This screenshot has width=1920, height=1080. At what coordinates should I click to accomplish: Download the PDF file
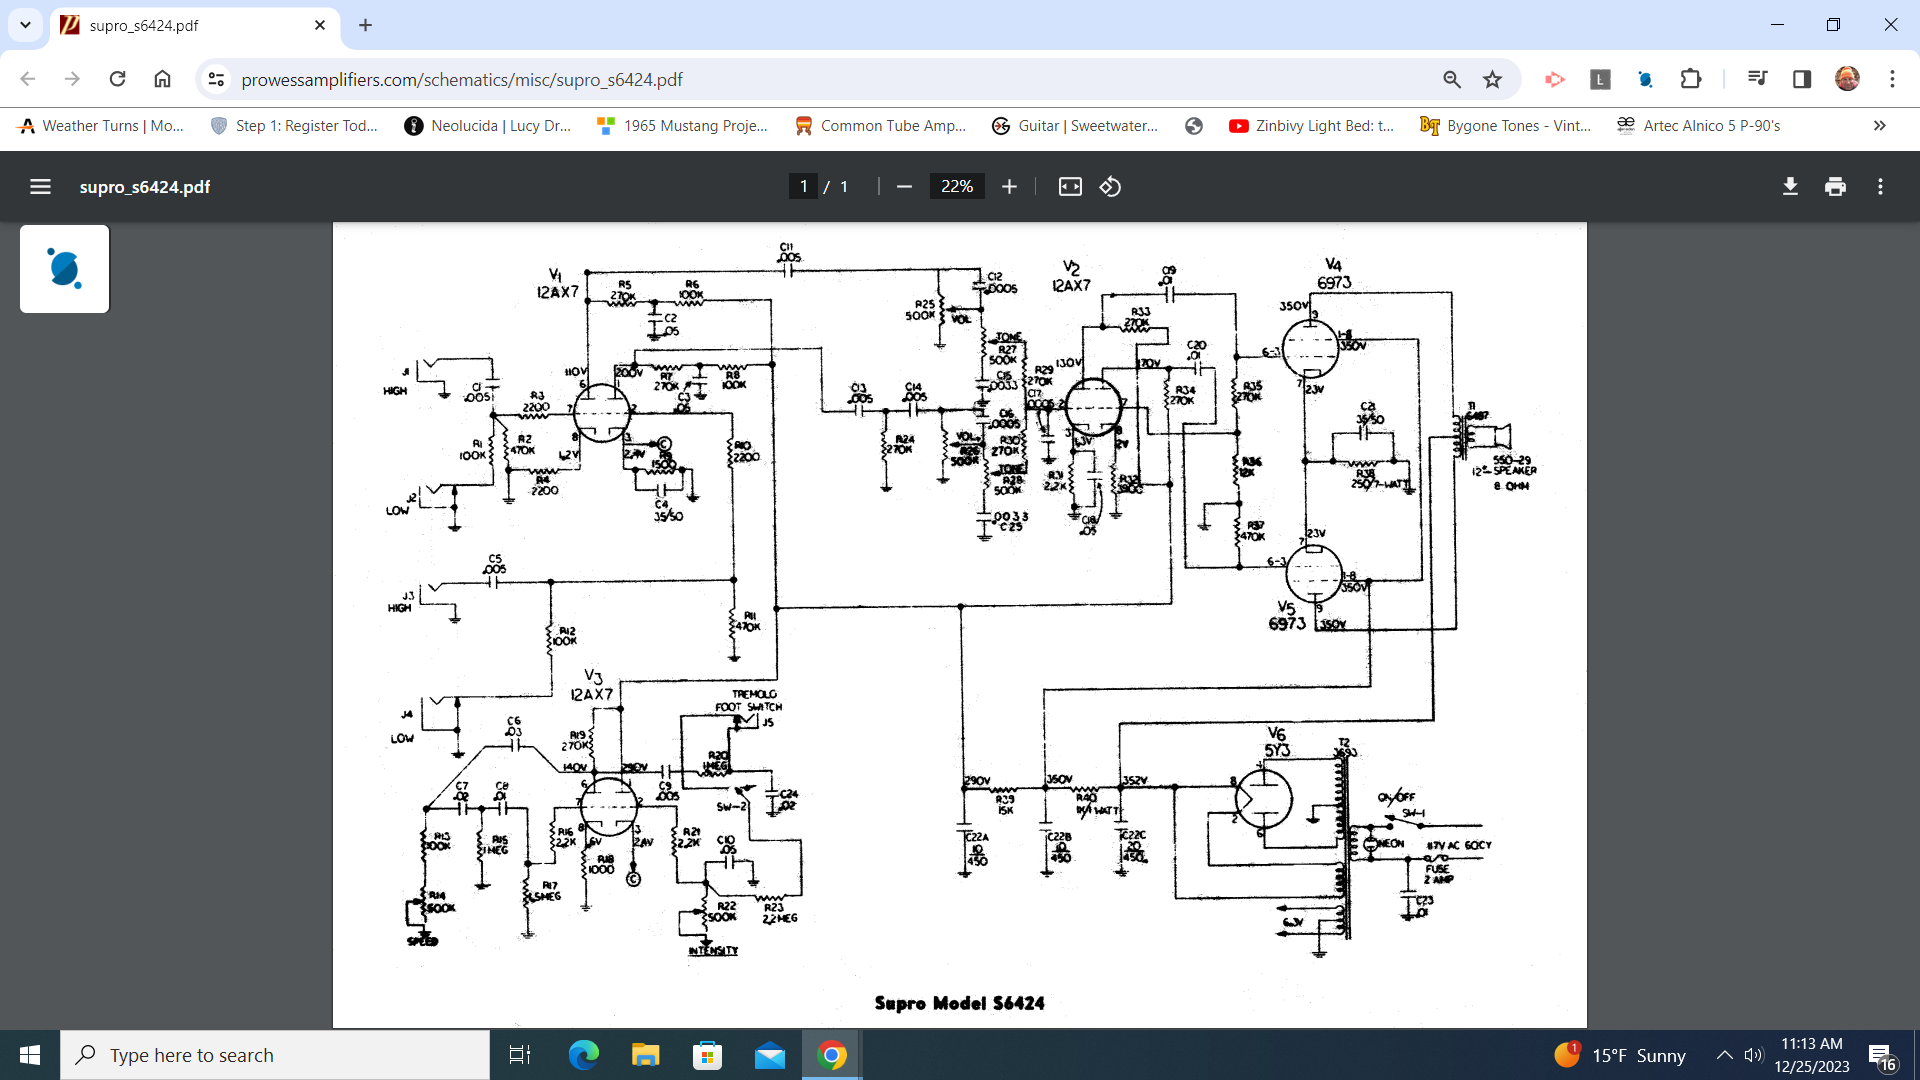pyautogui.click(x=1790, y=187)
